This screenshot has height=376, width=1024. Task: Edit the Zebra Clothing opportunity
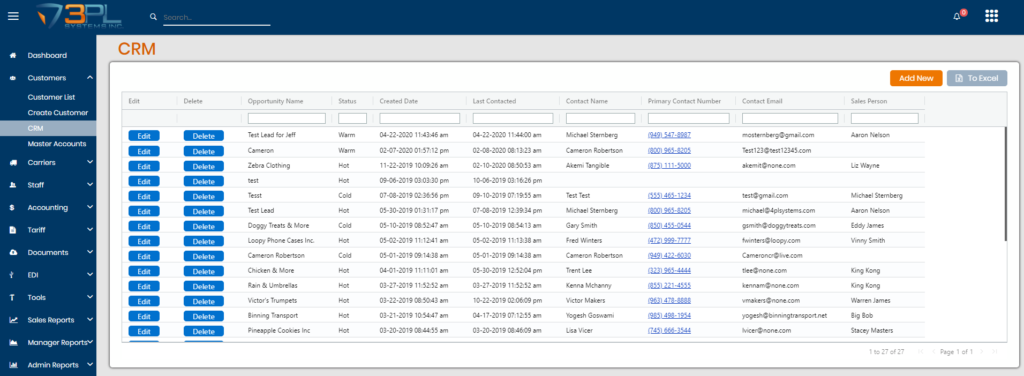[x=144, y=166]
